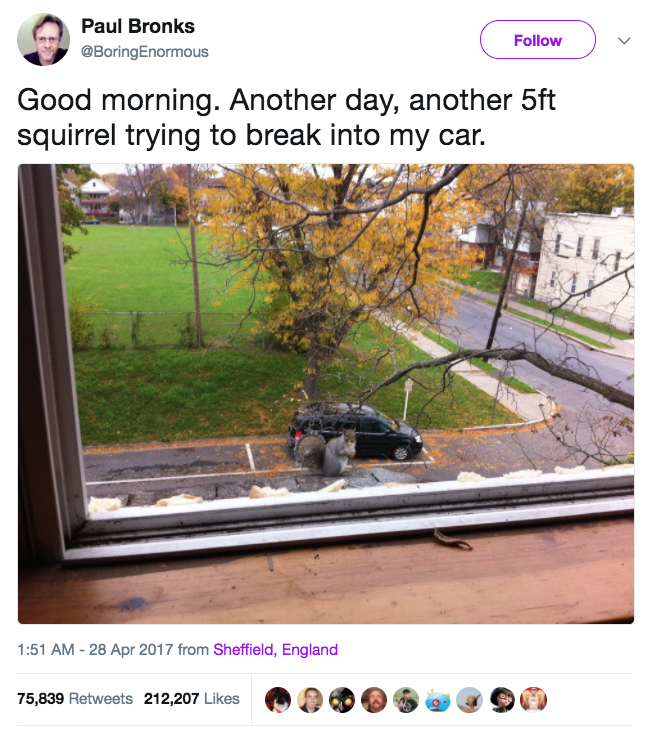Open the tweet timestamp 1:51 AM - 28 Apr 2017
Image resolution: width=659 pixels, height=738 pixels.
(x=95, y=650)
